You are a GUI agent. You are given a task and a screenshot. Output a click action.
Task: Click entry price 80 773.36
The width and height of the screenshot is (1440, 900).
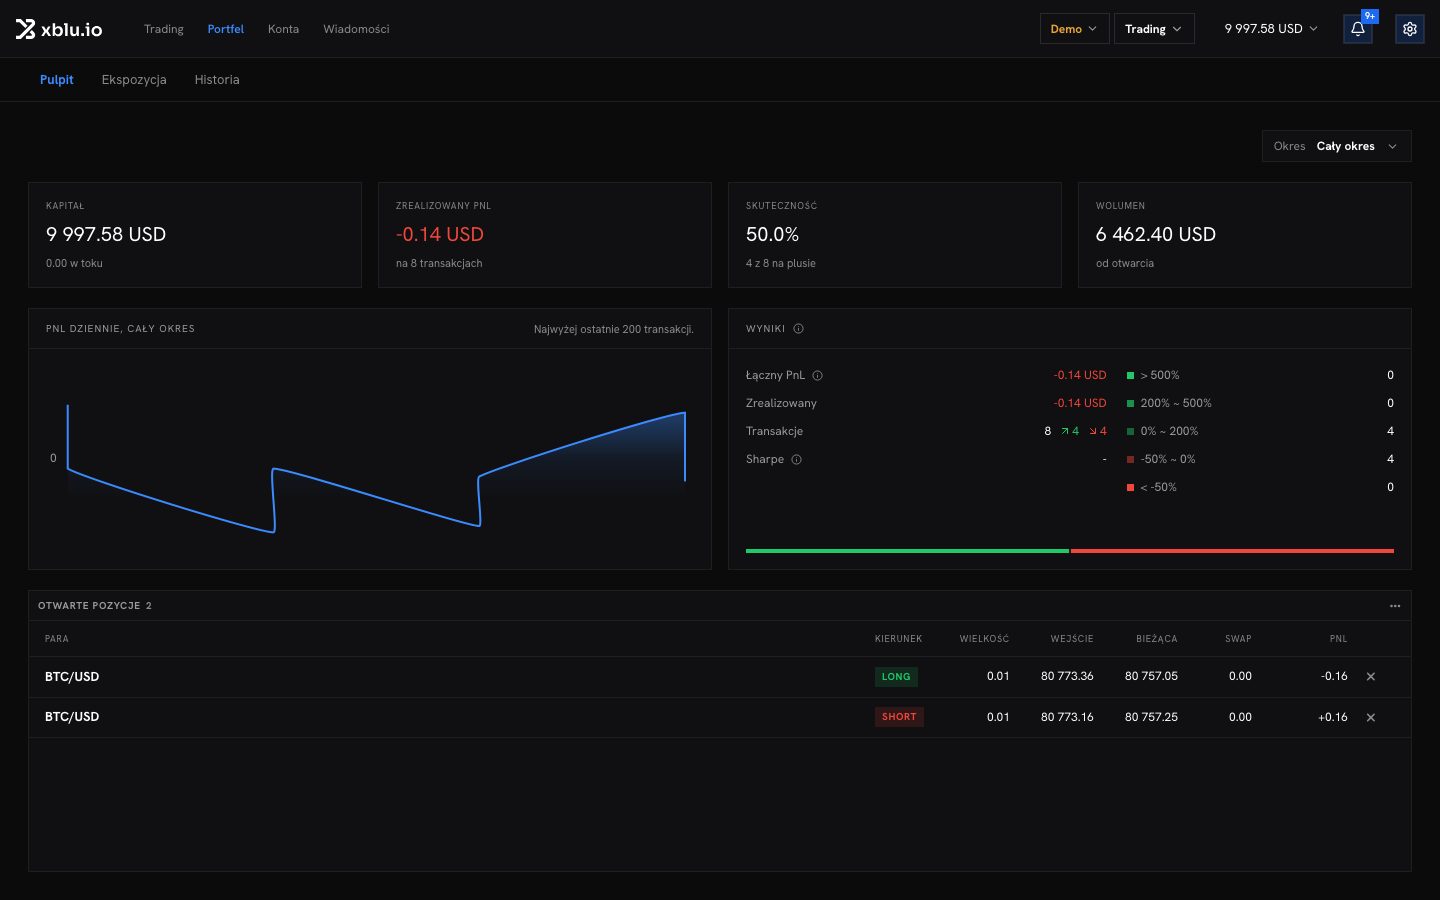coord(1067,677)
